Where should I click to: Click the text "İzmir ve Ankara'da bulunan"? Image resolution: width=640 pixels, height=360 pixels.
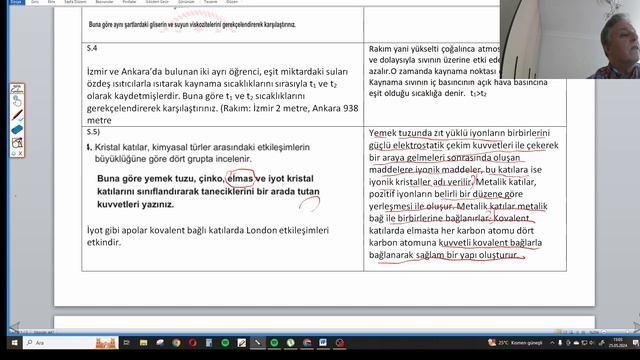(x=142, y=71)
